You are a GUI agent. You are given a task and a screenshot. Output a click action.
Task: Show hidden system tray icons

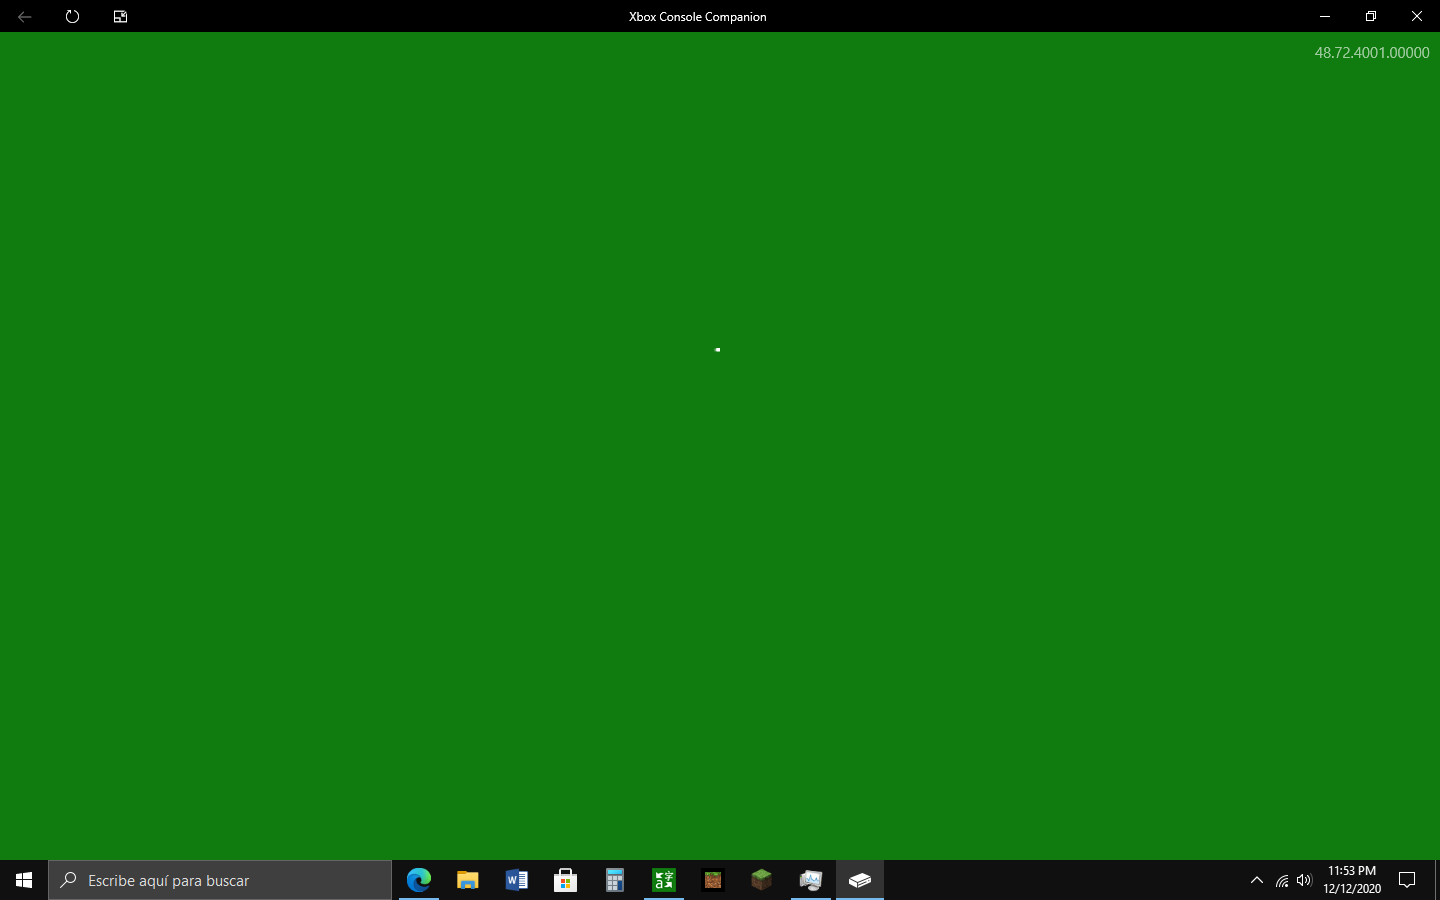coord(1257,880)
